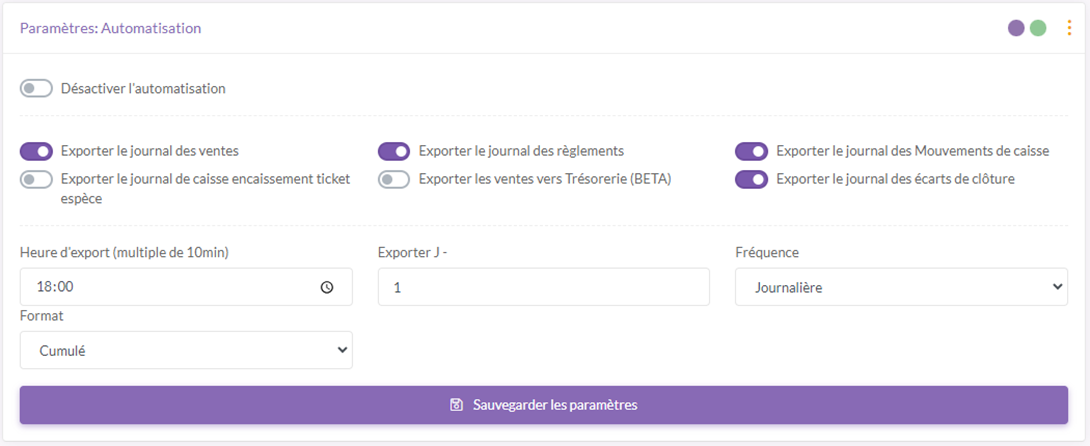Screen dimensions: 1090x446
Task: Focus the Exporter J - input field
Action: coord(543,287)
